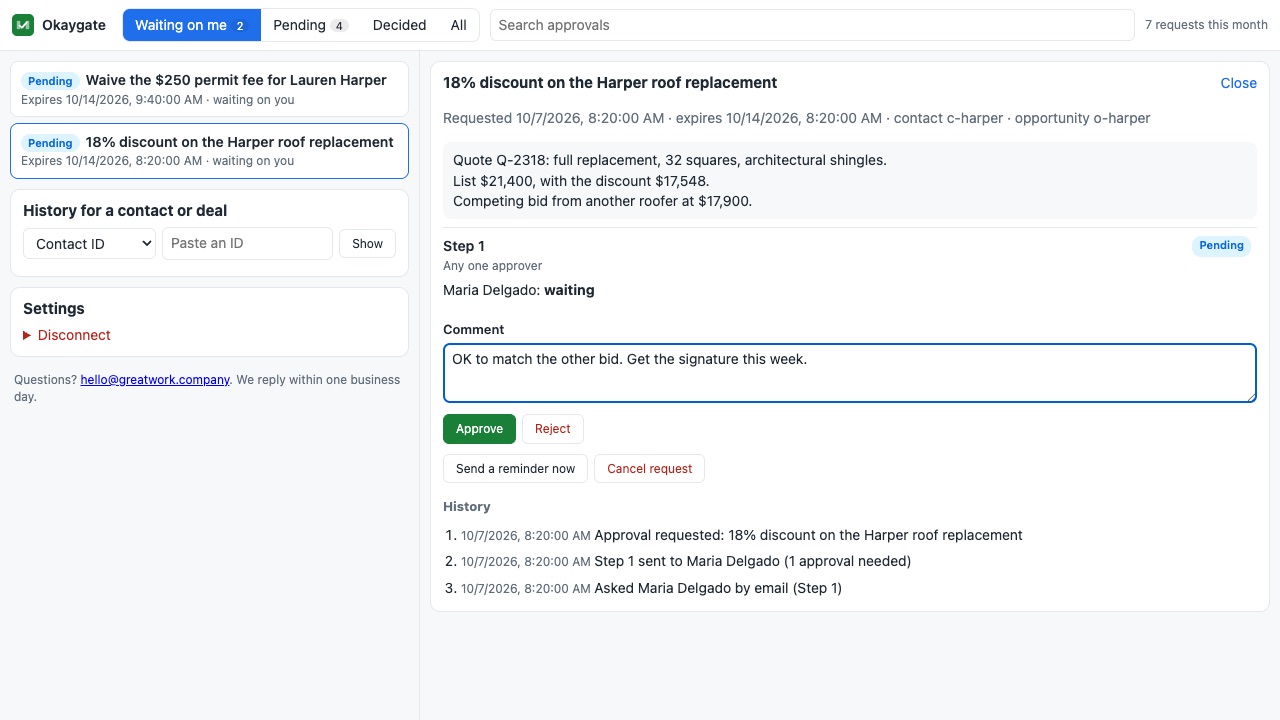Click history entry 'Step 1 sent to Maria Delgado'

click(x=753, y=561)
